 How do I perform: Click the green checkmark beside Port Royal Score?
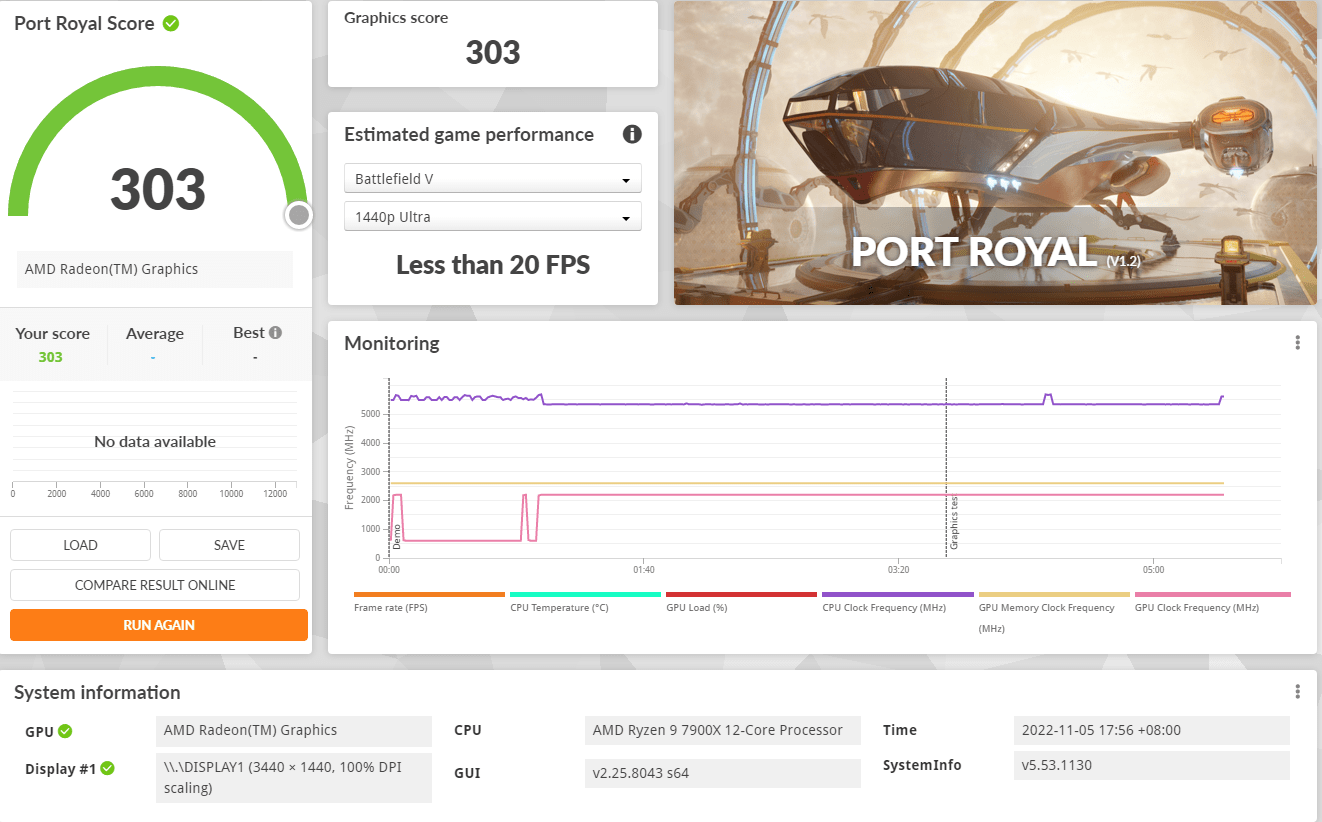(x=171, y=23)
